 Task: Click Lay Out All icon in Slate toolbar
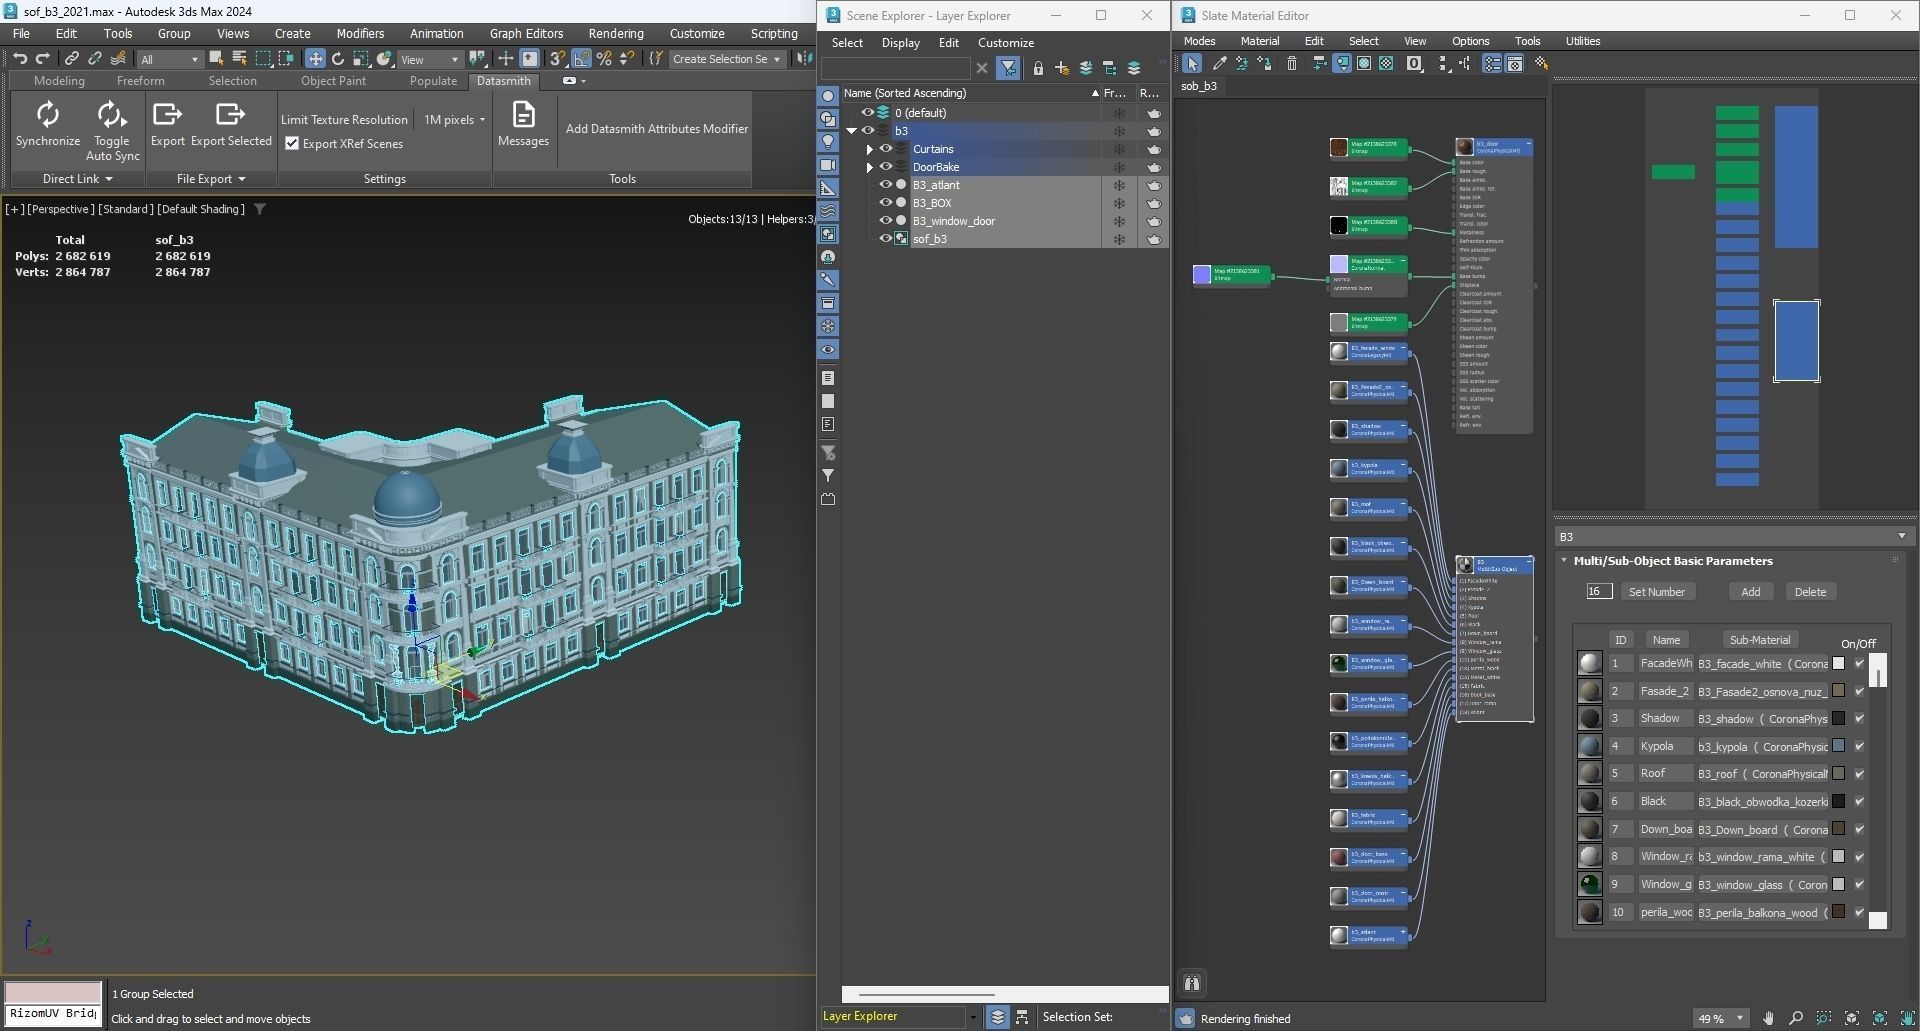tap(1443, 63)
